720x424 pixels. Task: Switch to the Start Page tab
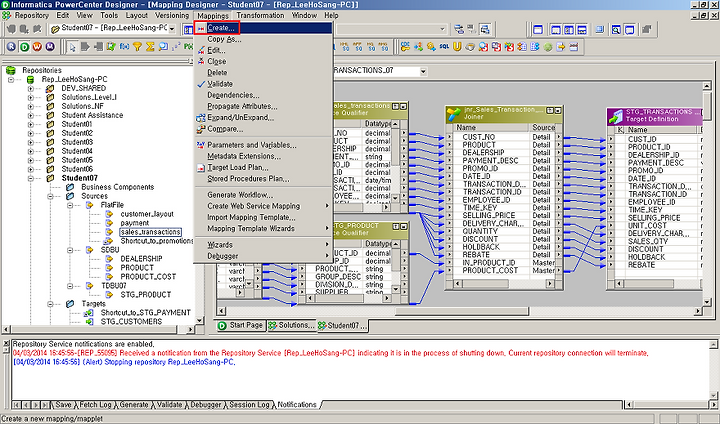pyautogui.click(x=241, y=325)
